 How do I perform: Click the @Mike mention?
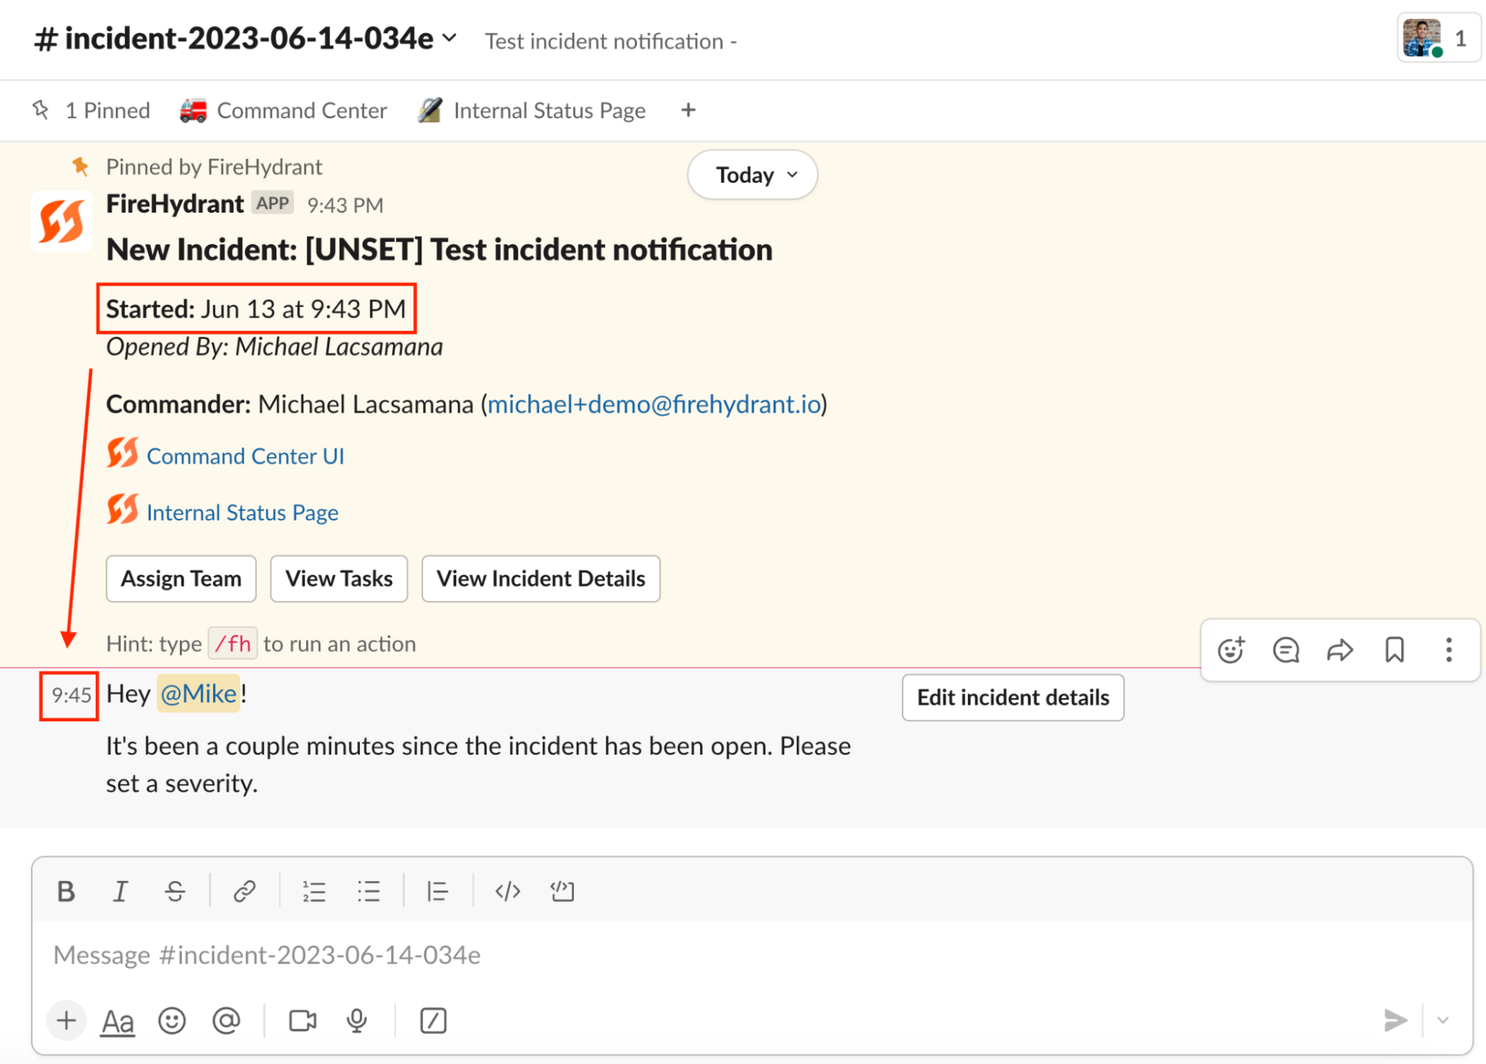[198, 694]
